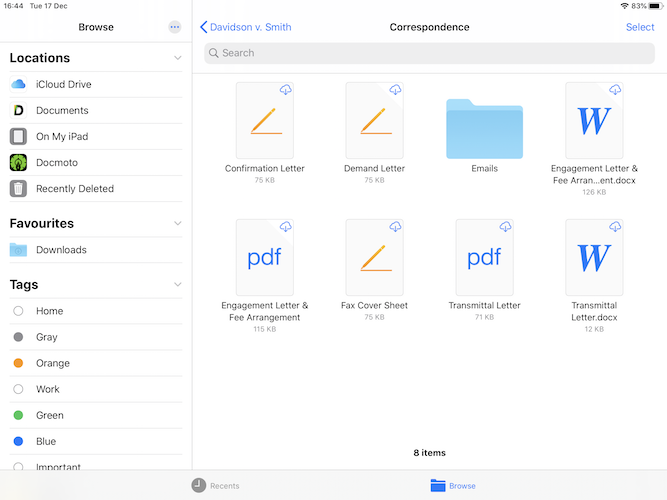667x500 pixels.
Task: Click the 'Work' tag label
Action: coord(48,389)
